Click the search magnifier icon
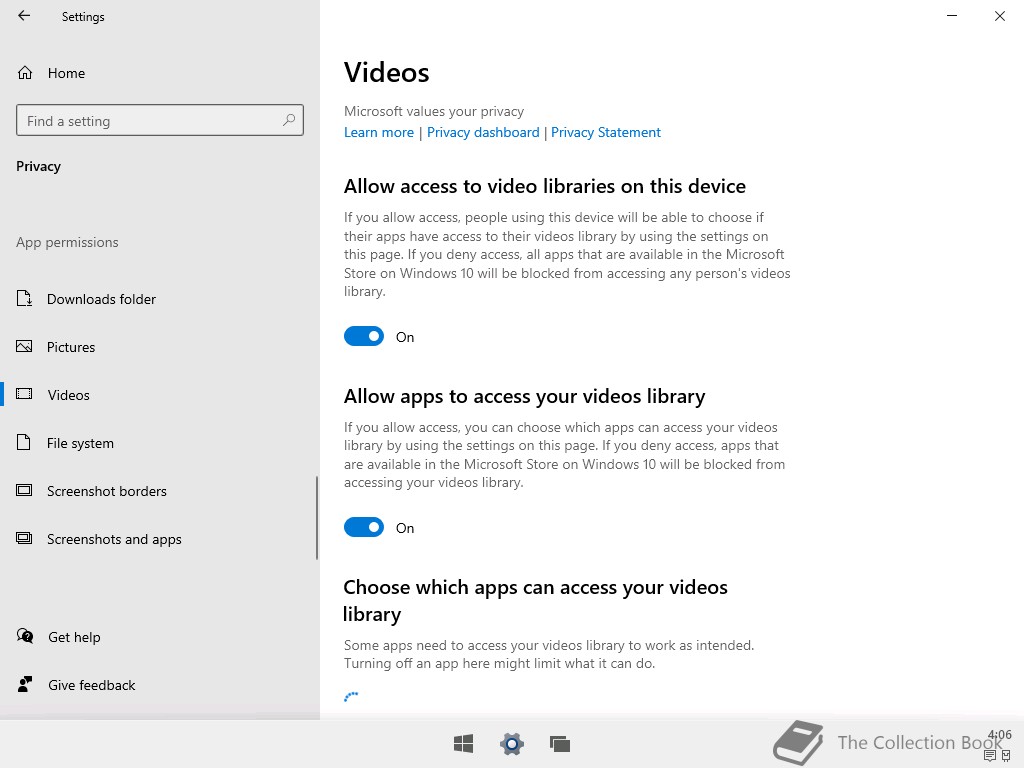Image resolution: width=1024 pixels, height=768 pixels. coord(289,120)
